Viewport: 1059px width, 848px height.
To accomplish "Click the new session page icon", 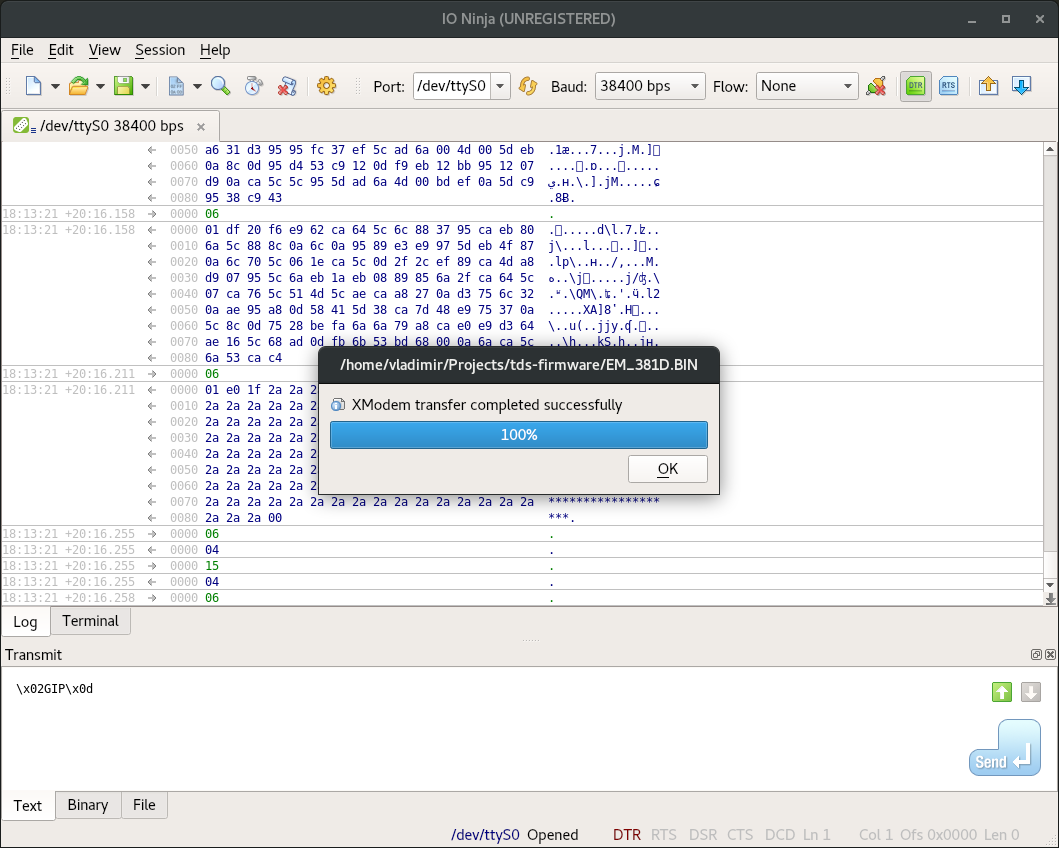I will tap(34, 86).
